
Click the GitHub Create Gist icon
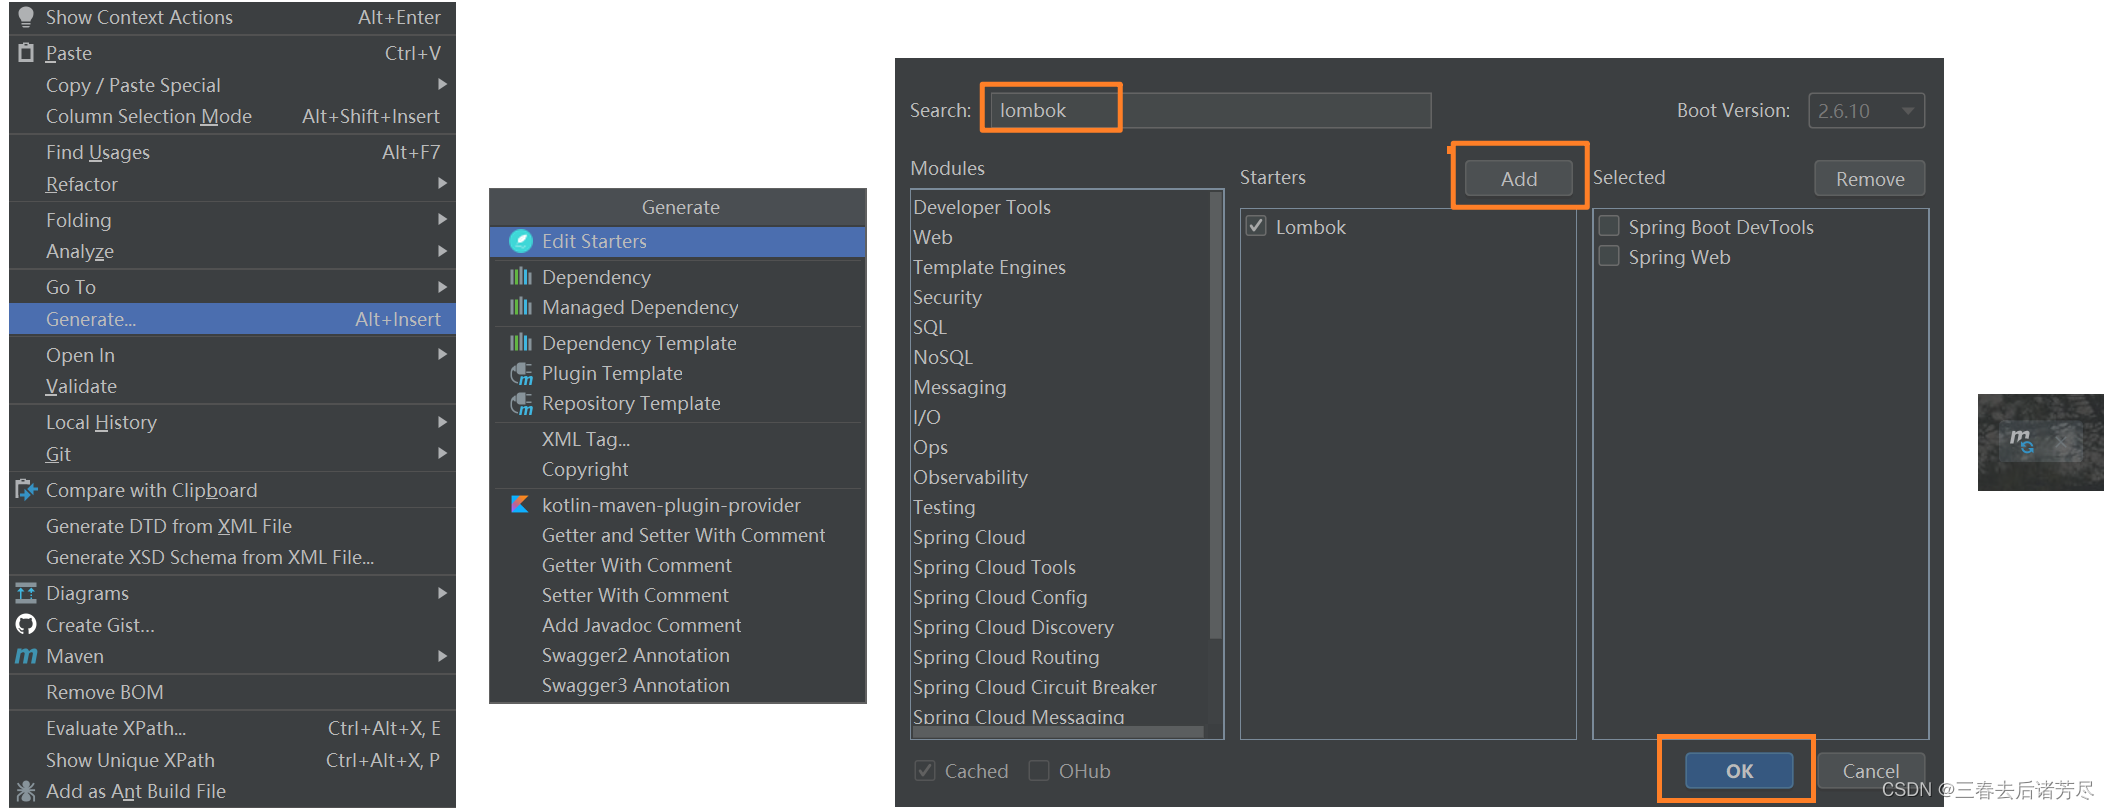(x=26, y=625)
